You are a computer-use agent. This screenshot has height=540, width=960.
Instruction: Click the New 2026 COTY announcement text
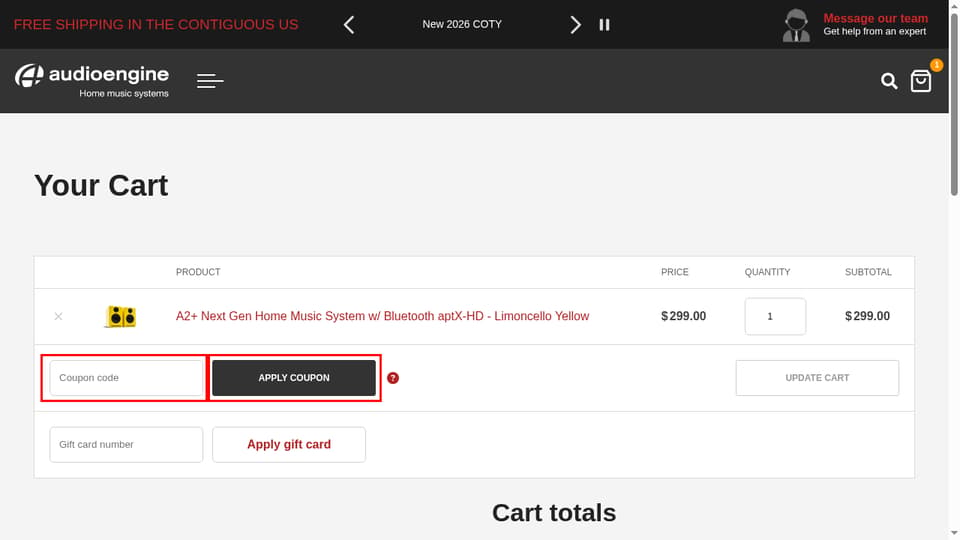pyautogui.click(x=462, y=24)
